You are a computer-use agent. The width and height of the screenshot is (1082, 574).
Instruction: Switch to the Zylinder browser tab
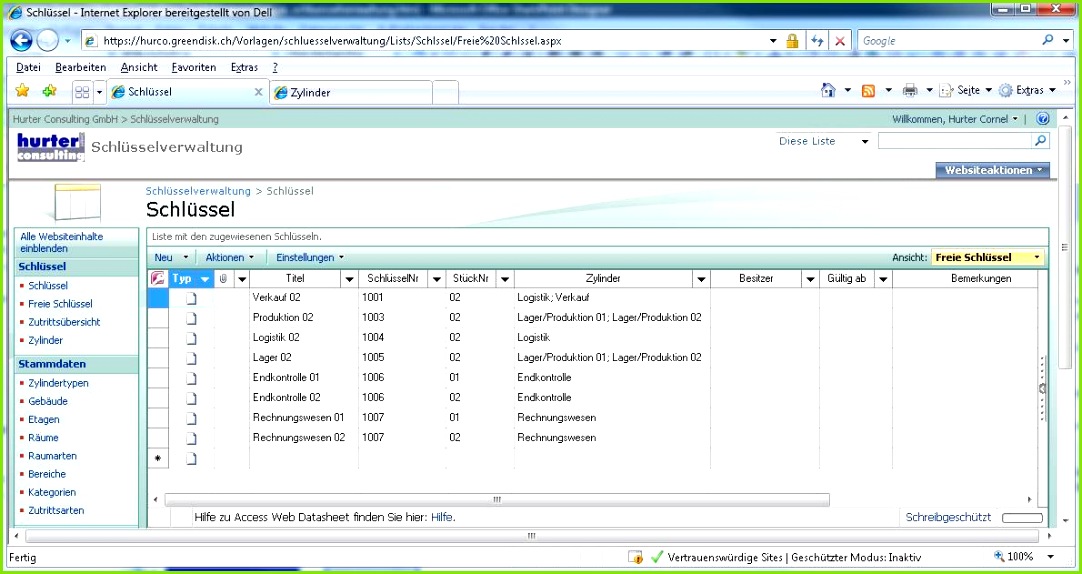(352, 92)
